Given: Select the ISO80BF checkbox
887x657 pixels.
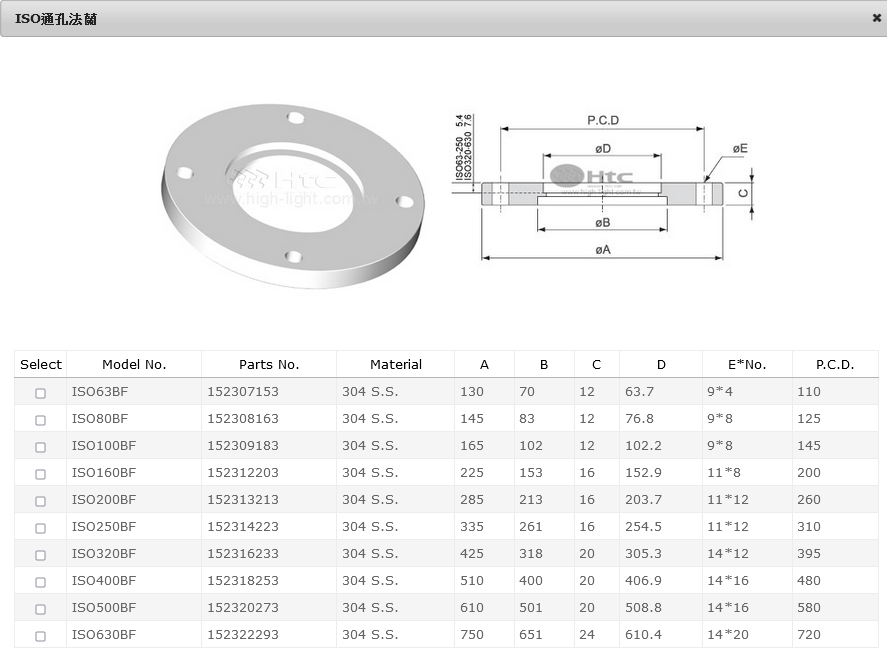Looking at the screenshot, I should point(41,420).
